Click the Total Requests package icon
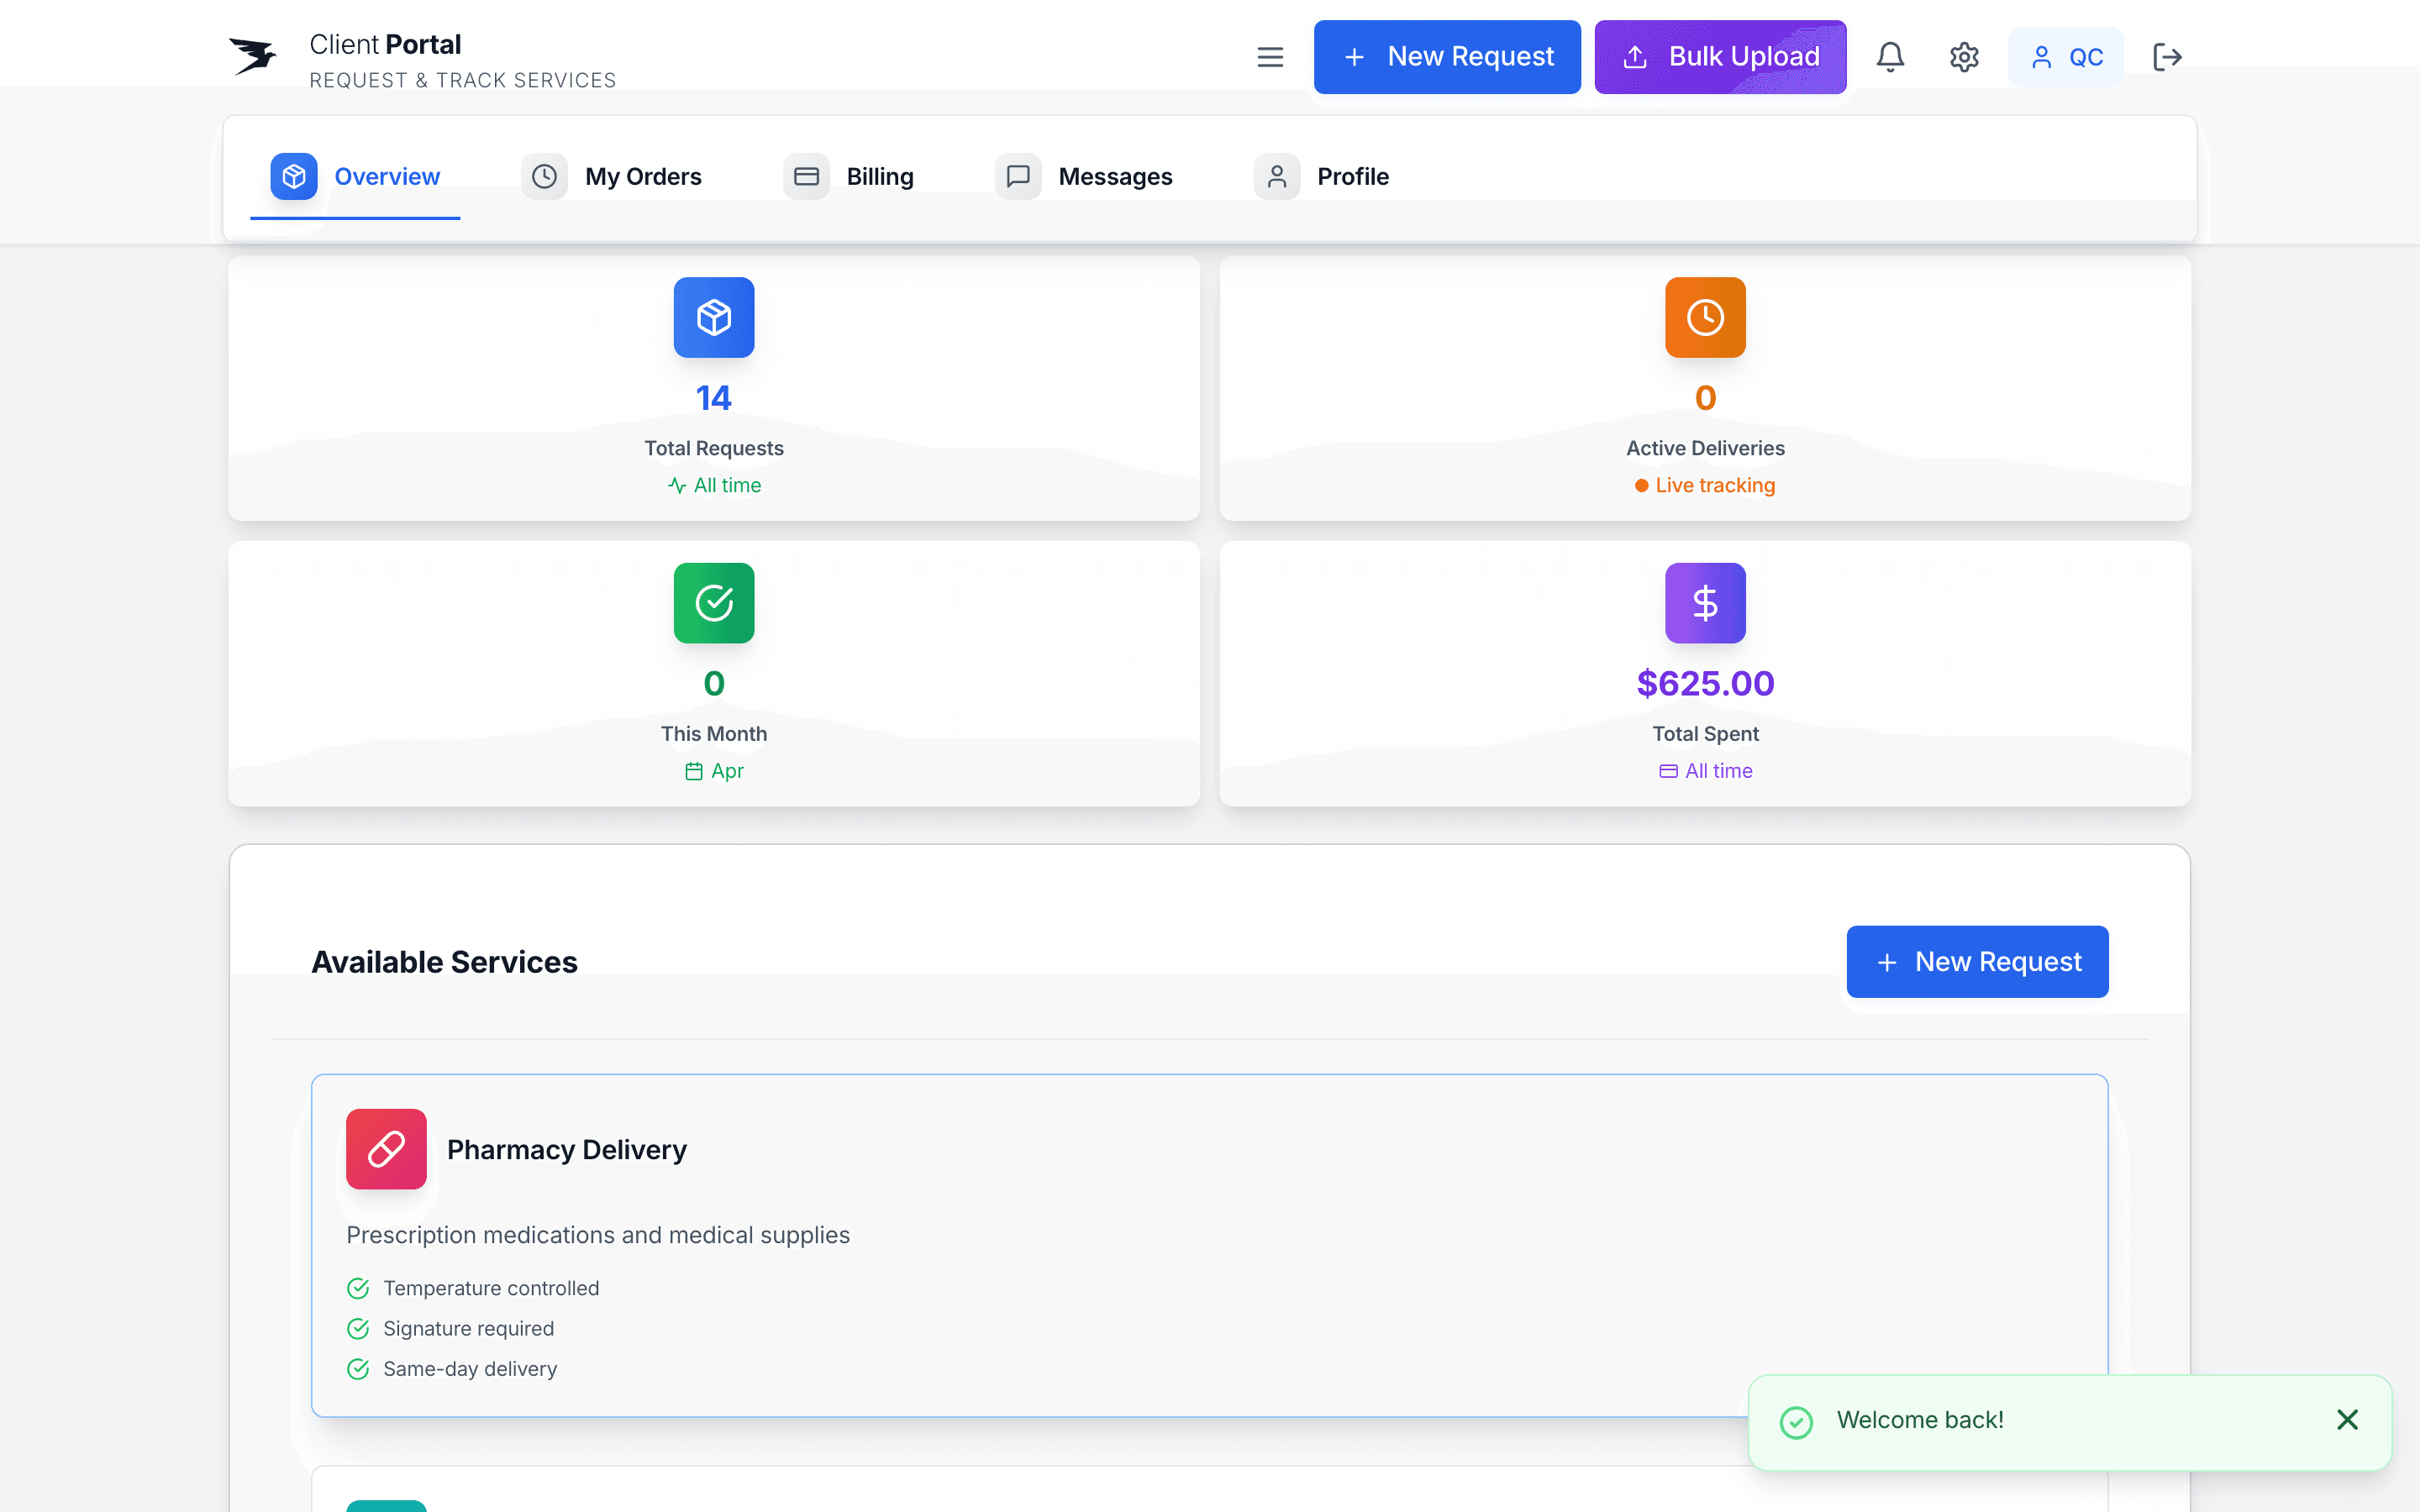Viewport: 2420px width, 1512px height. [713, 317]
